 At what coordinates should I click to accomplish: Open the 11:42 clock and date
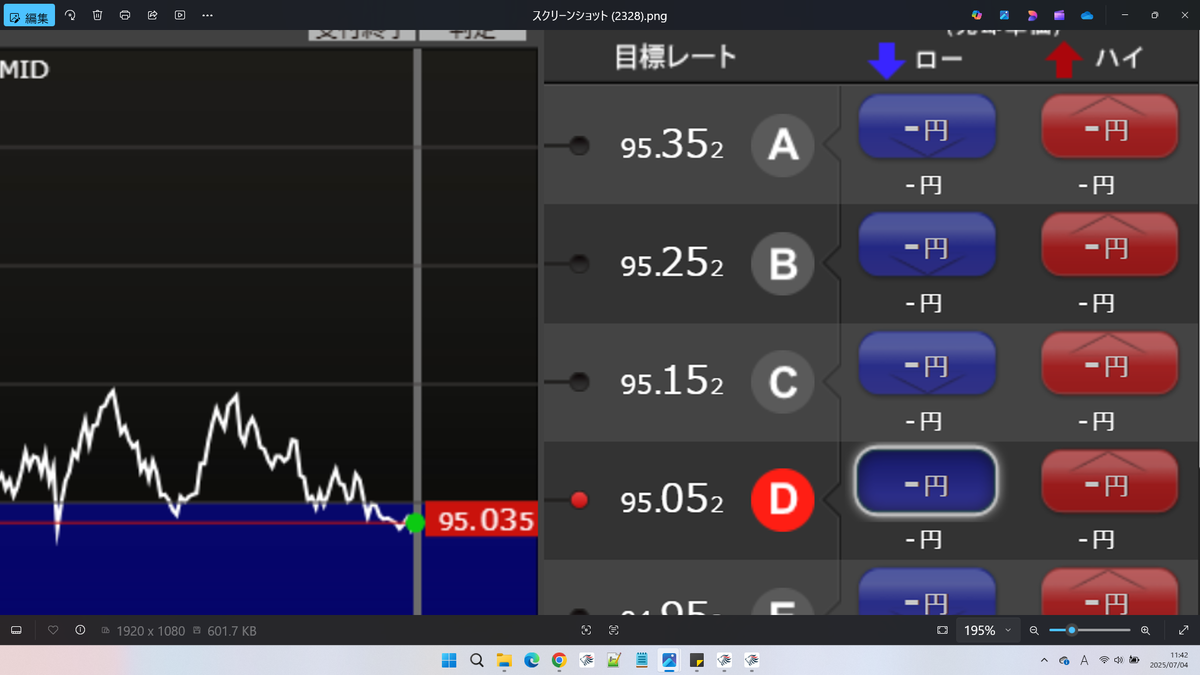(x=1171, y=660)
